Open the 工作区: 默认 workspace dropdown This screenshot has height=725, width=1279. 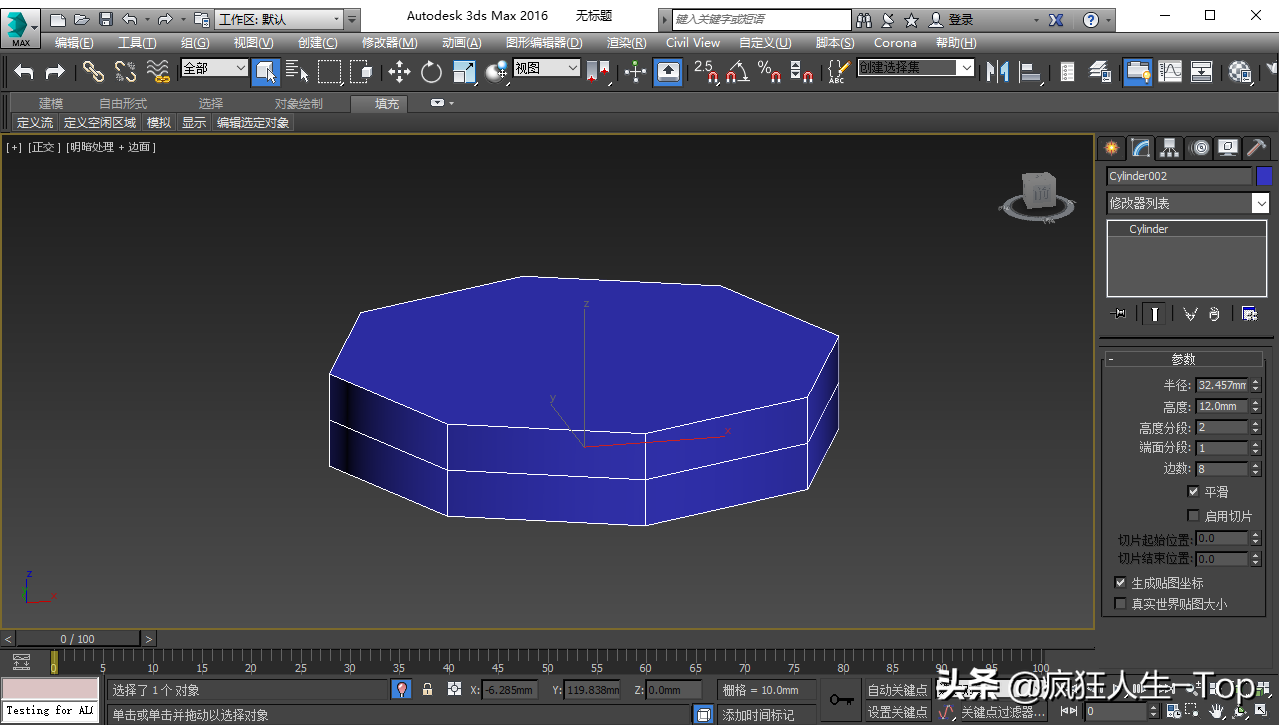(x=279, y=19)
